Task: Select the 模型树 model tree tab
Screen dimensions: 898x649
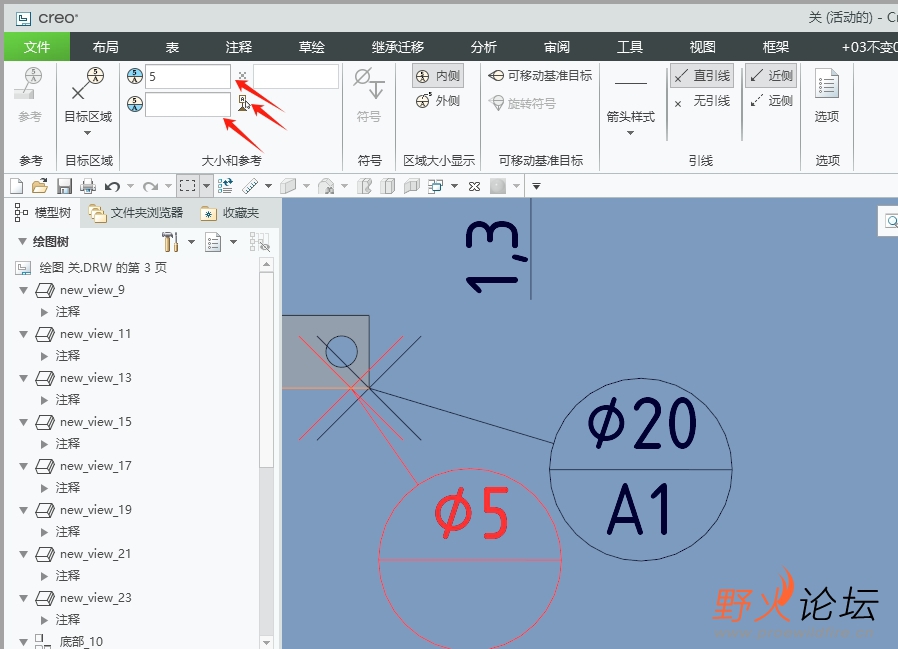Action: [42, 213]
